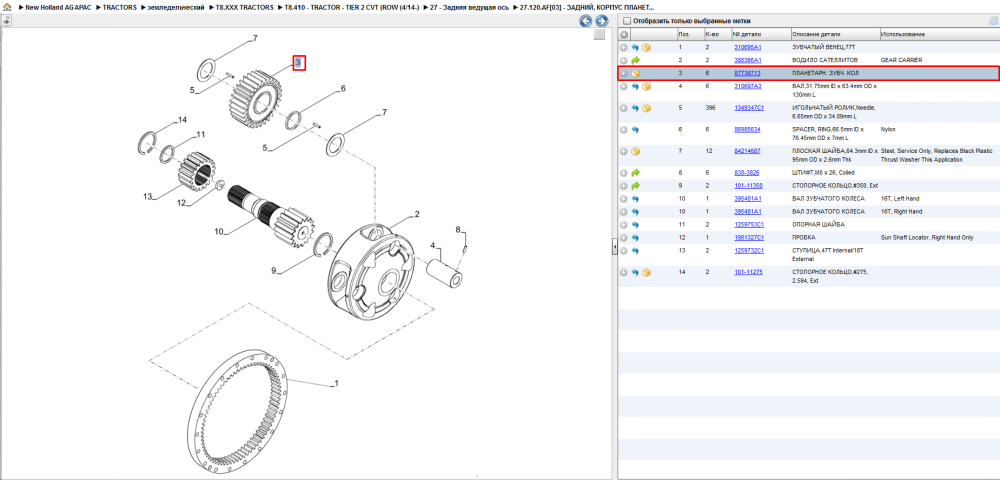Click the blue arrow icon for part 1259732C1
1000x480 pixels.
coord(635,251)
